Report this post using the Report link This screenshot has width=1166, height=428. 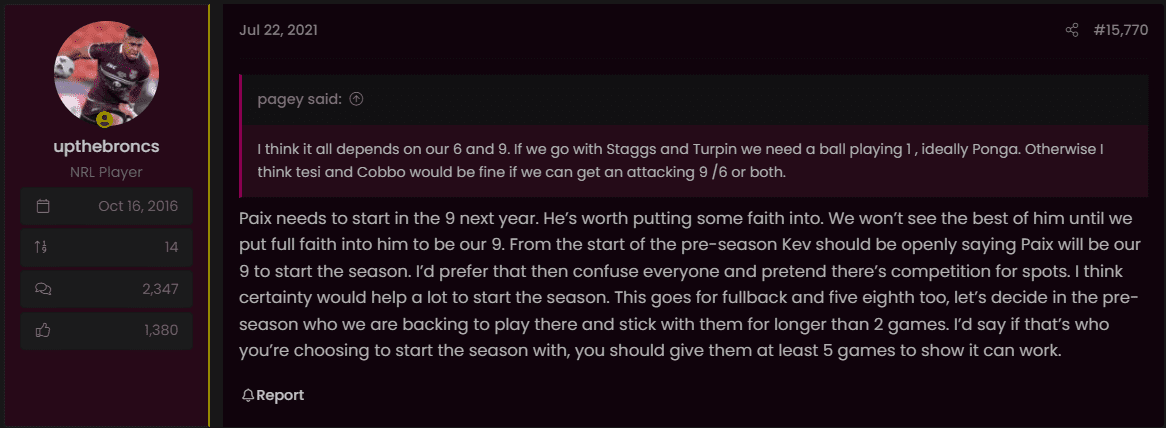pos(273,395)
